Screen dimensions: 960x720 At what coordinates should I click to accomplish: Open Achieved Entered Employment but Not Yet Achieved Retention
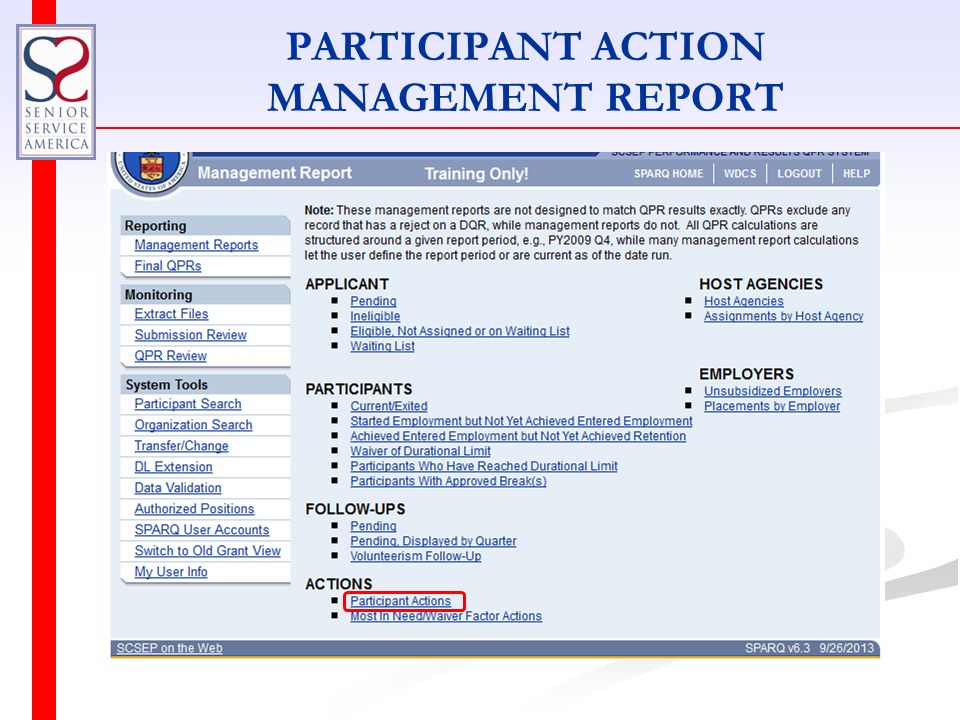tap(518, 436)
